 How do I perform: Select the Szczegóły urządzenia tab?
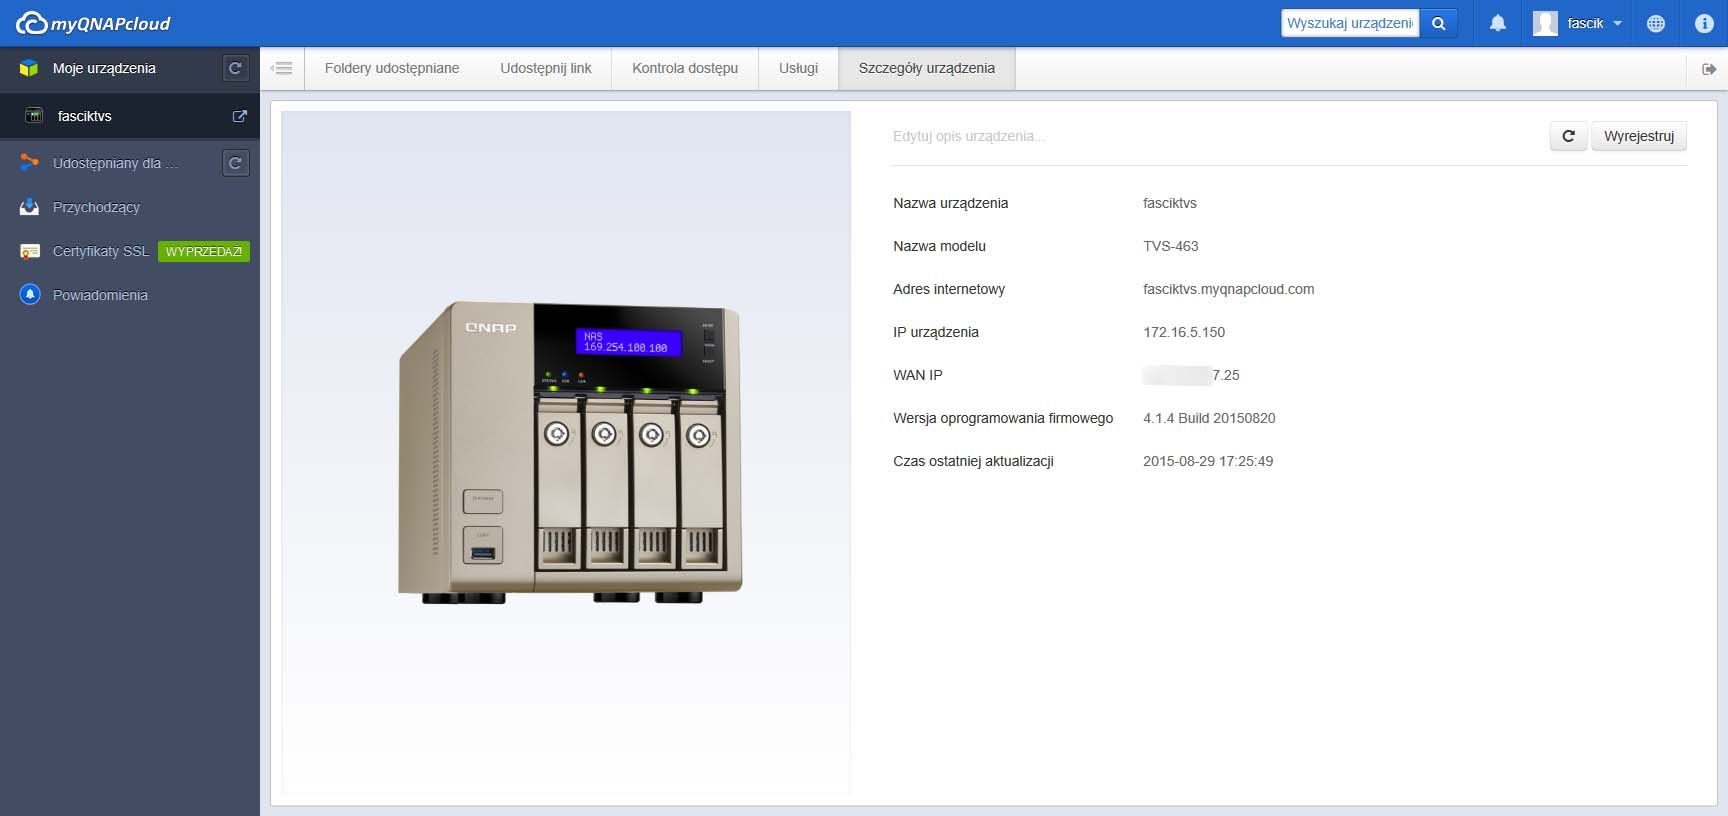pyautogui.click(x=927, y=68)
